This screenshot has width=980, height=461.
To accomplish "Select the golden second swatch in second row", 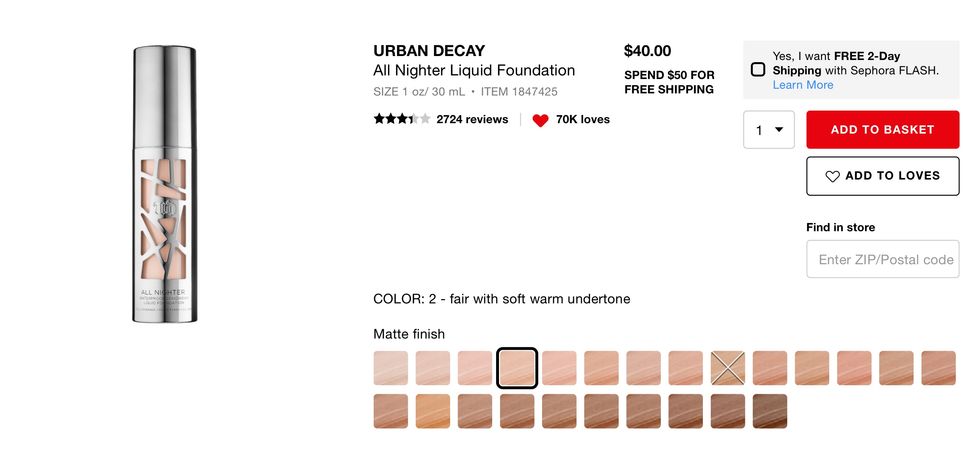I will point(433,411).
